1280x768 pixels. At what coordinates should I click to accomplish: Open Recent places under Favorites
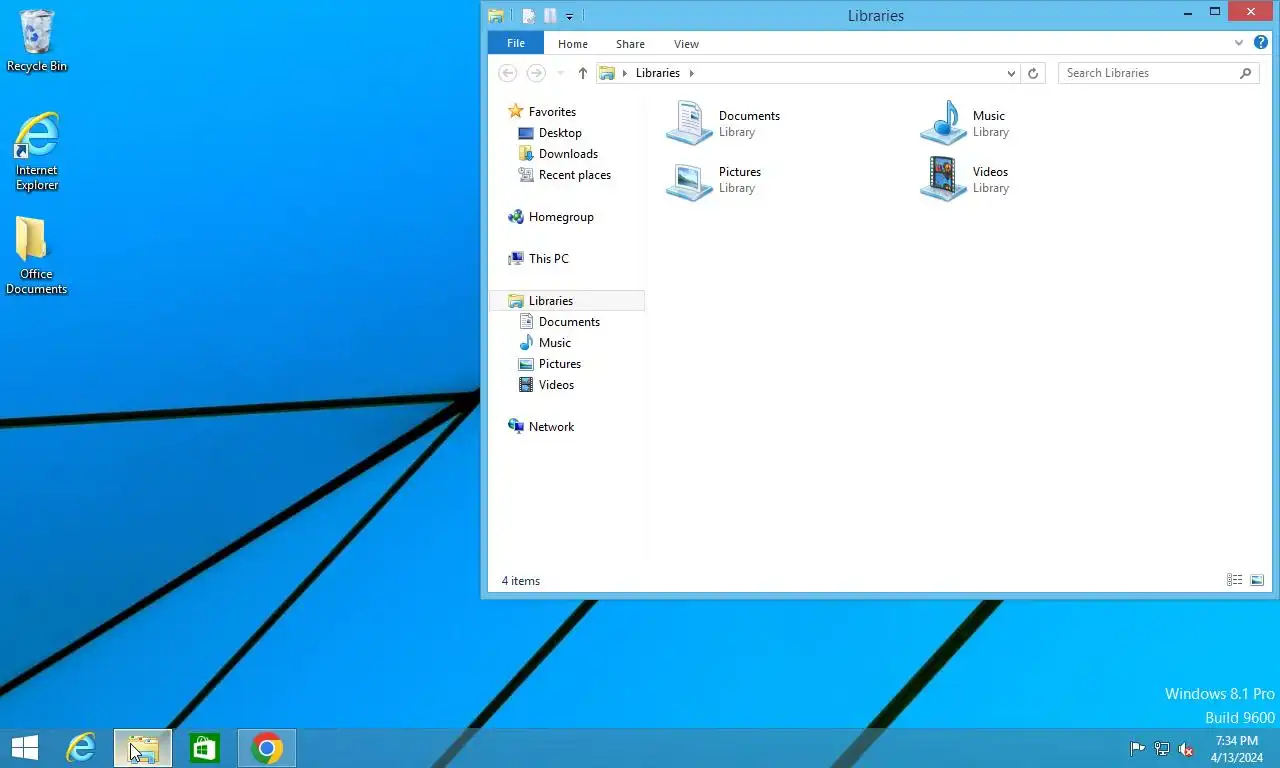pos(565,175)
